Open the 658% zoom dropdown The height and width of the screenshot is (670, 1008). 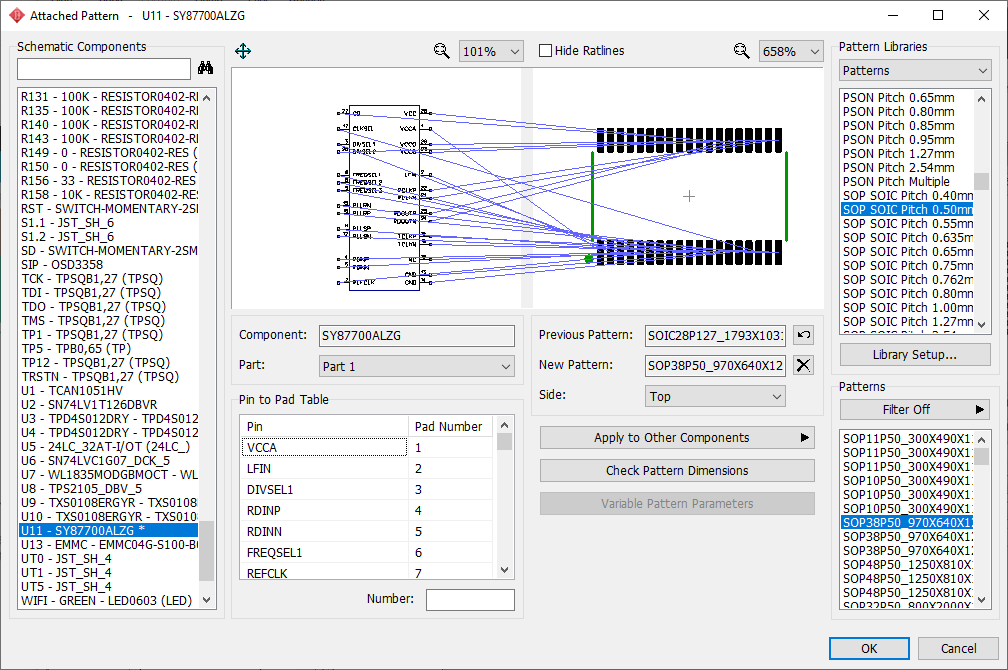click(791, 51)
